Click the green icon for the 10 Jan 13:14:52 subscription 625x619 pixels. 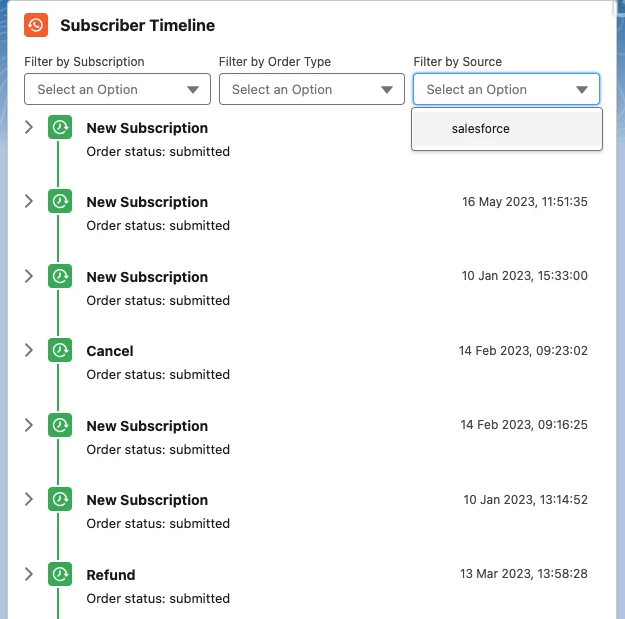[60, 499]
